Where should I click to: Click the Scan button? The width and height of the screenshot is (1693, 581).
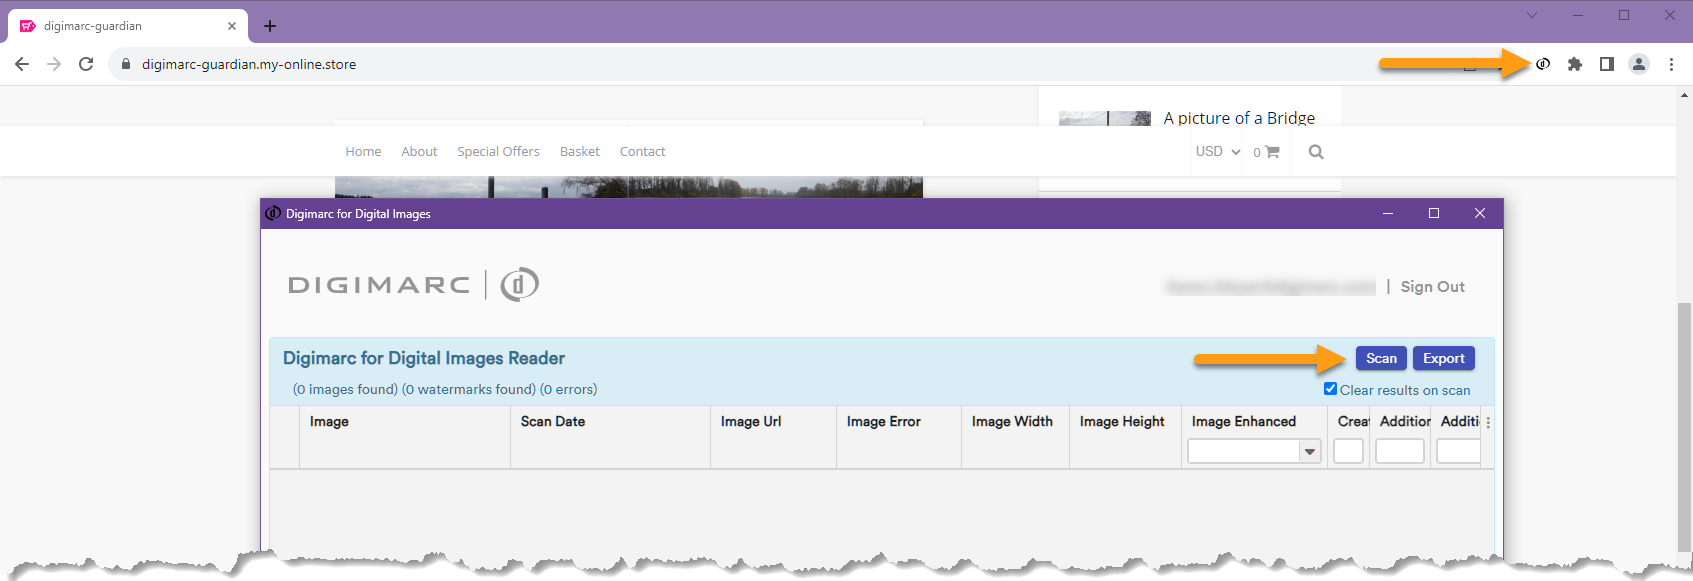[1381, 358]
